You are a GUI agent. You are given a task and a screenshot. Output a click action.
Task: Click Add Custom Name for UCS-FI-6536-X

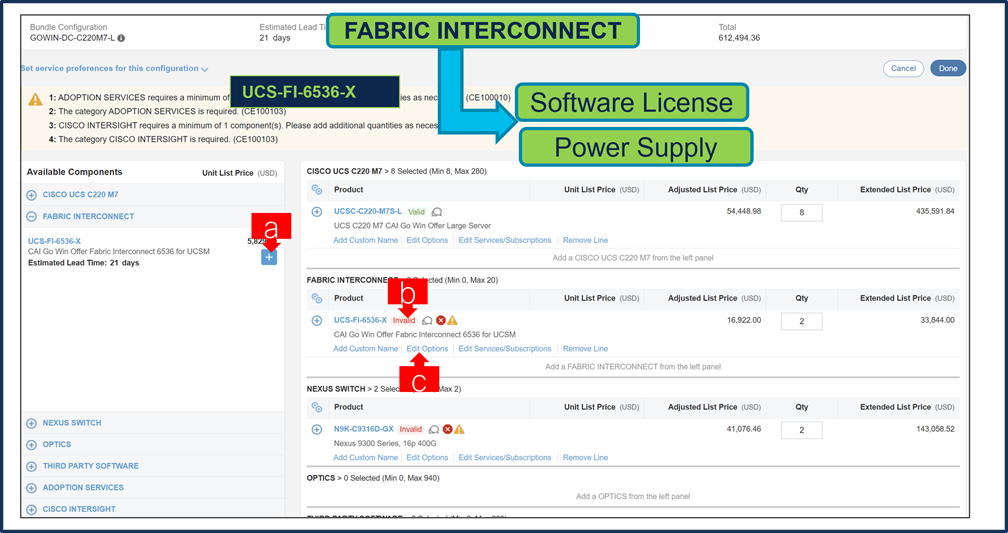pos(365,349)
